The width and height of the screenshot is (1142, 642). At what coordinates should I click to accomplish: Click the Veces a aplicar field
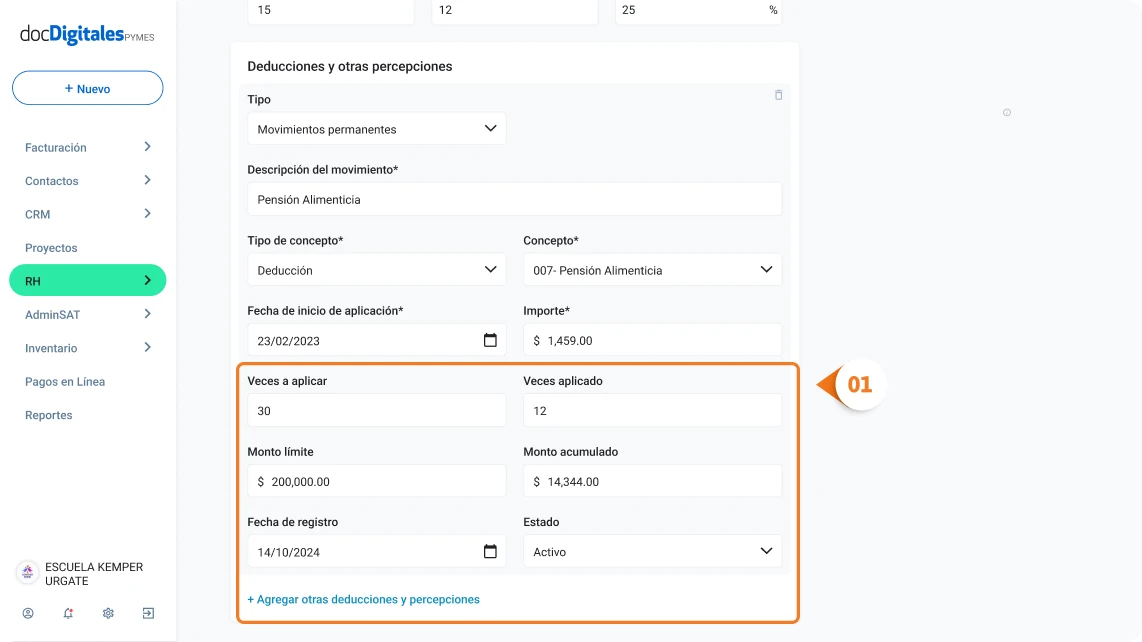(377, 411)
